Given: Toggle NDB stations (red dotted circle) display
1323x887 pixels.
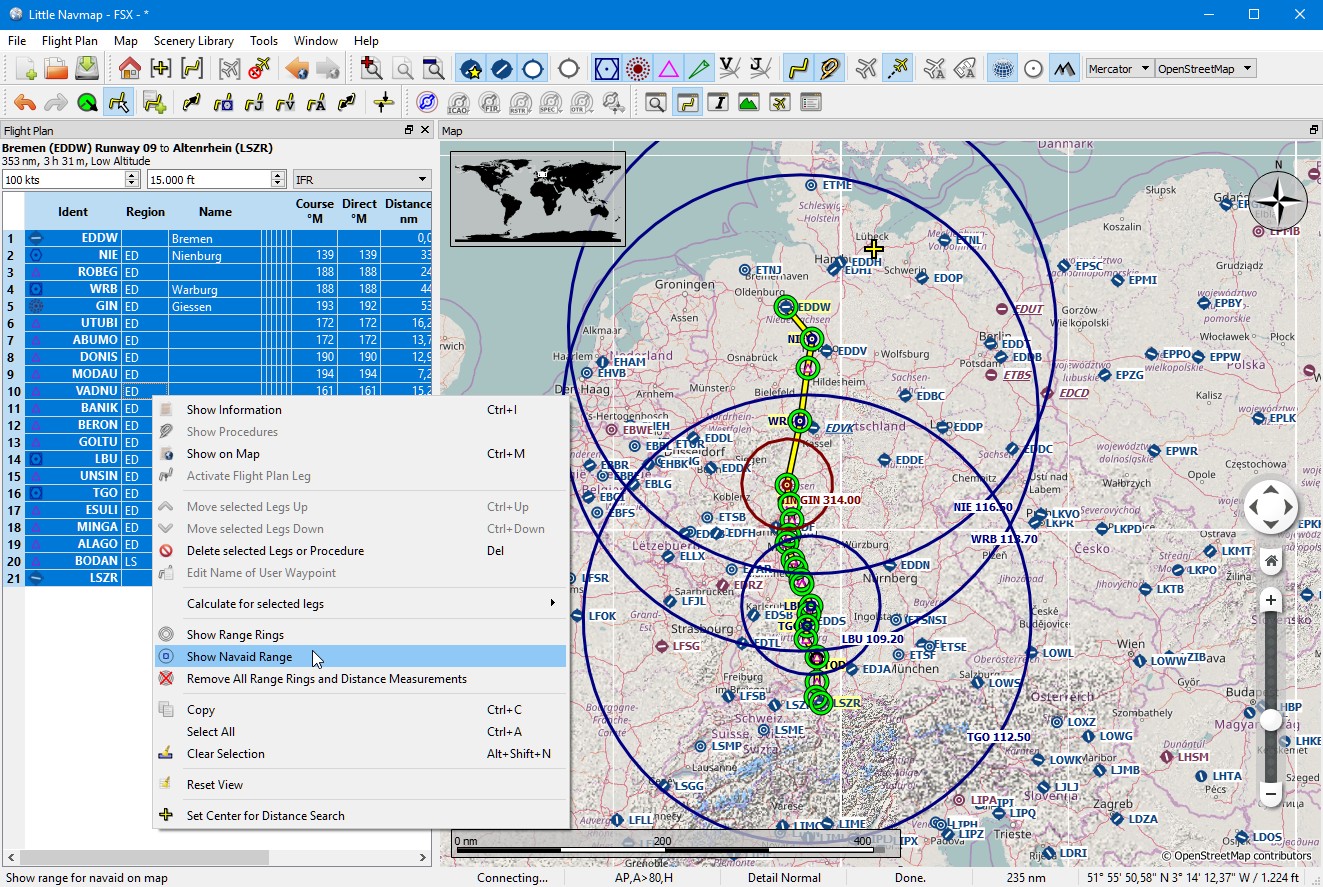Looking at the screenshot, I should coord(637,69).
